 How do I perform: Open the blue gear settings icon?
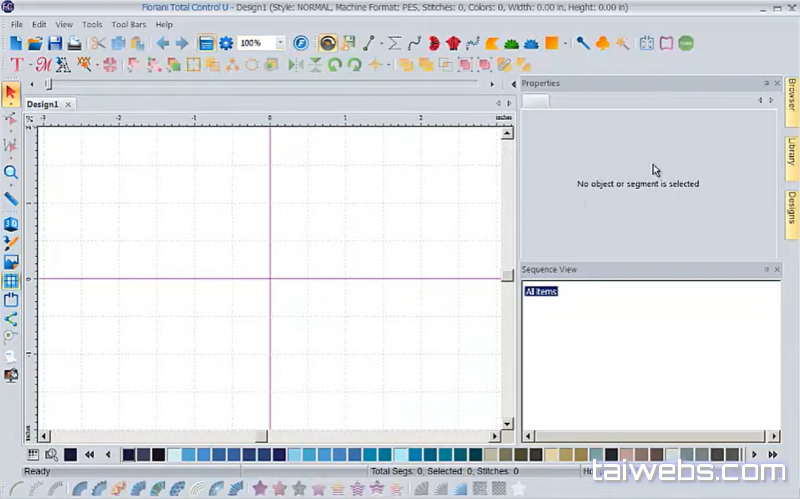226,43
